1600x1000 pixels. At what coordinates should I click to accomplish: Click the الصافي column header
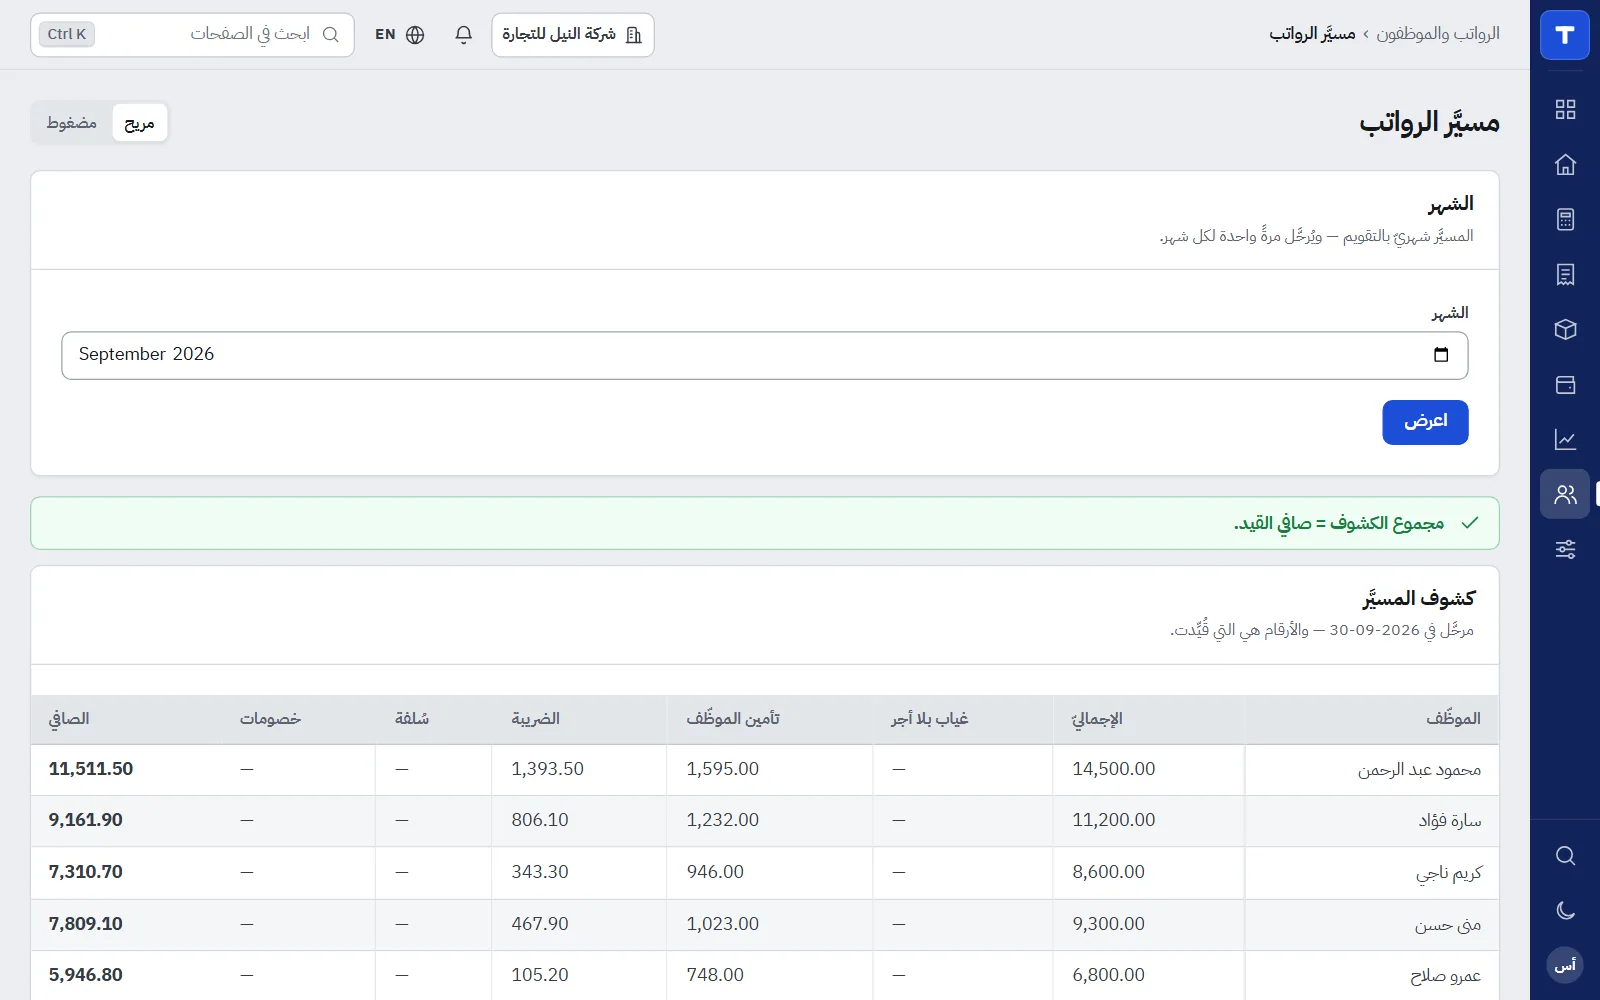click(x=69, y=719)
